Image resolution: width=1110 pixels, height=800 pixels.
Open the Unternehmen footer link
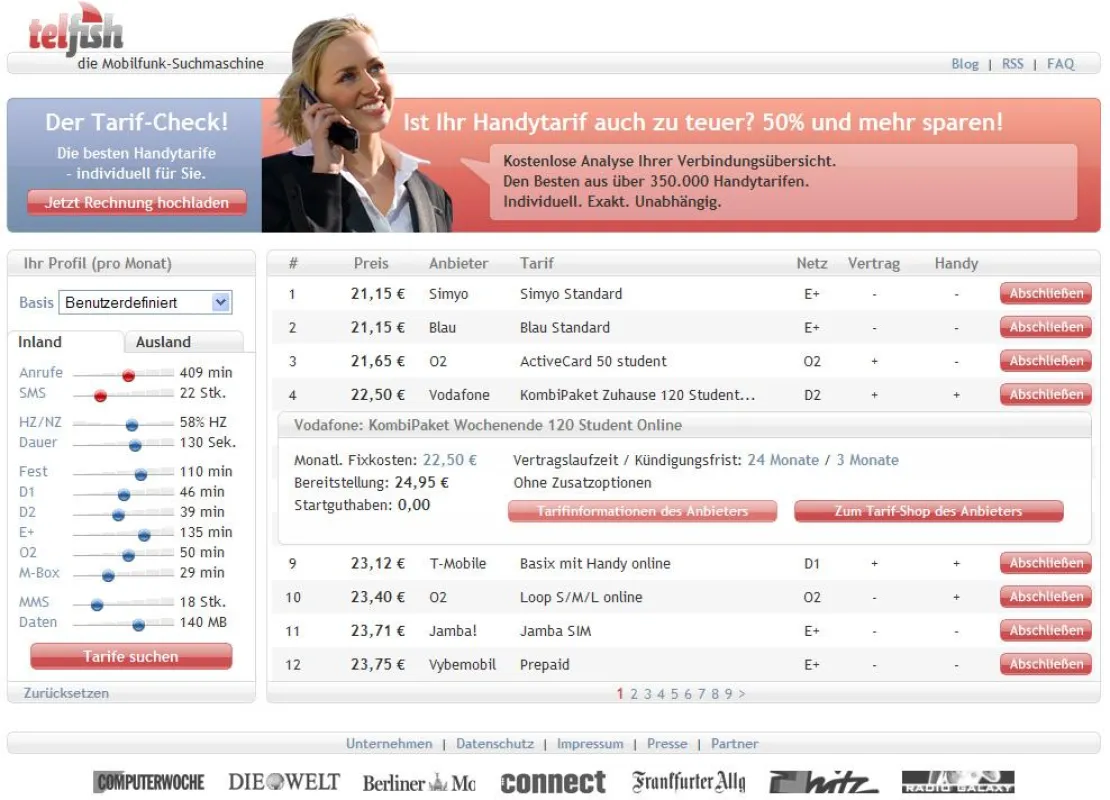389,743
